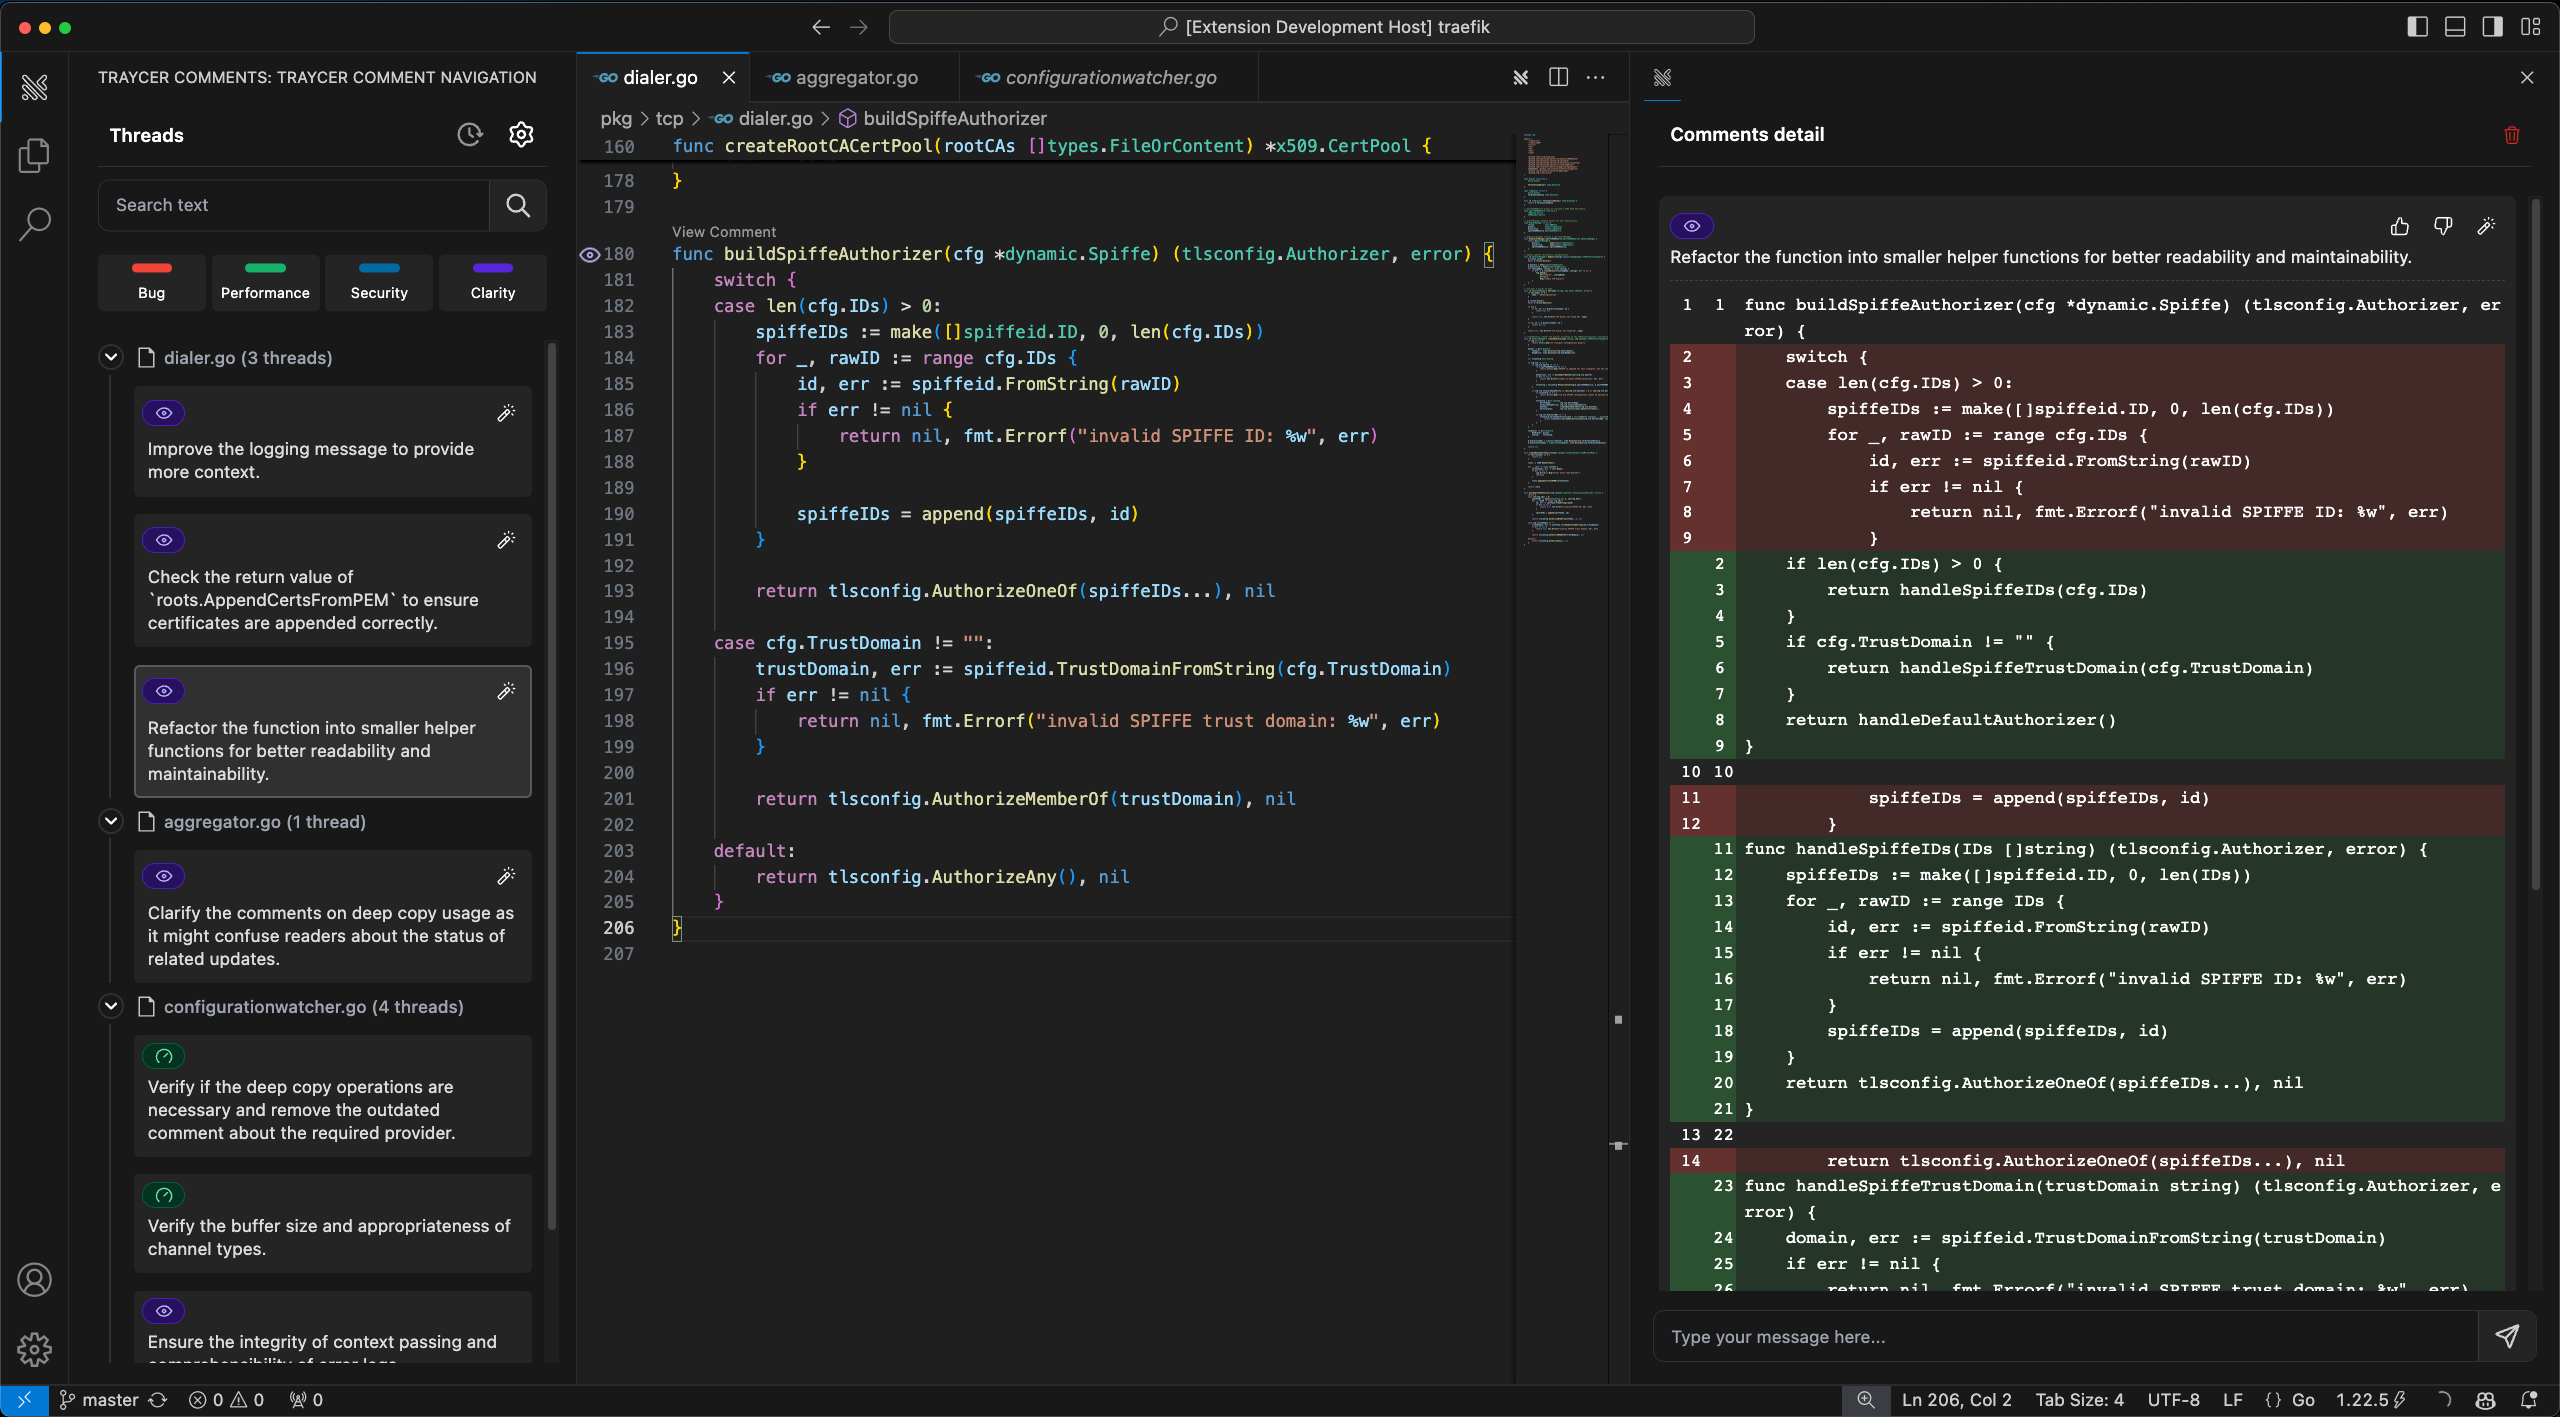2560x1417 pixels.
Task: Select Go version 1.22.5 in status bar
Action: [x=2370, y=1400]
